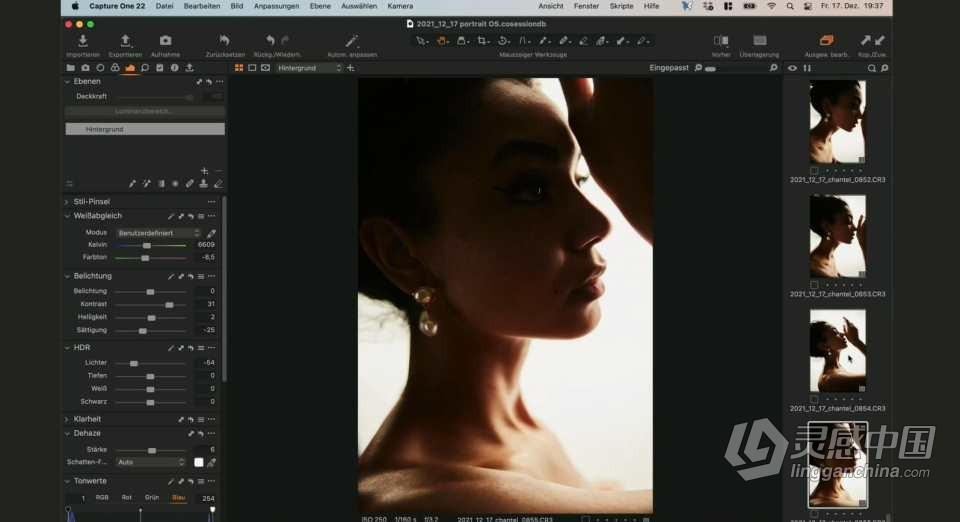Screen dimensions: 960x522
Task: Click the Luminanzbereich button
Action: 144,111
